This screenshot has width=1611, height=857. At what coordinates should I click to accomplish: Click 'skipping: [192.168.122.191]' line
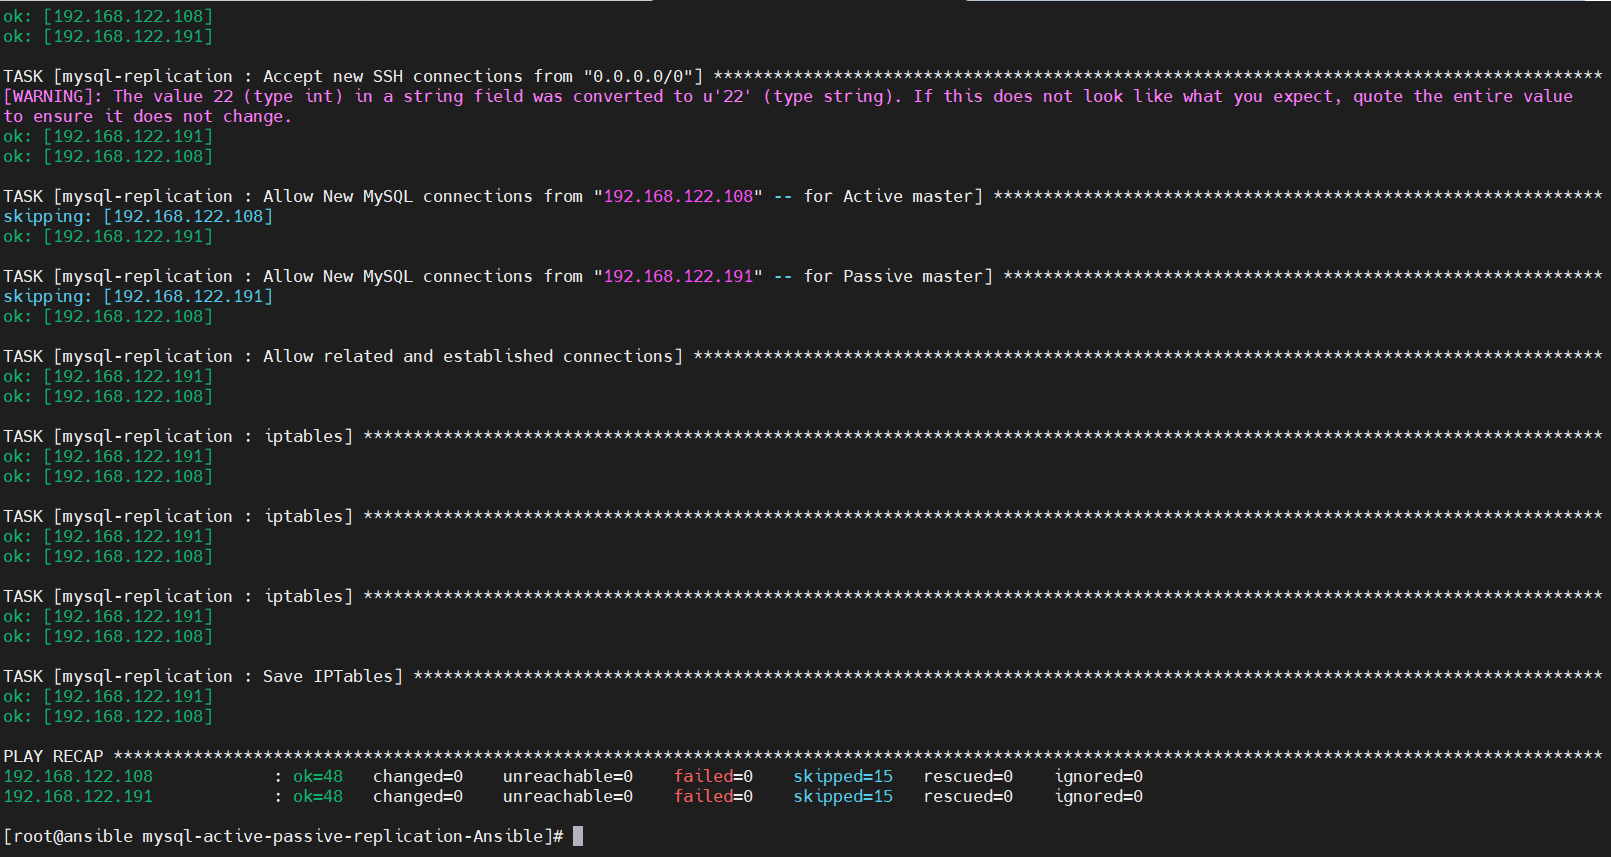coord(138,296)
